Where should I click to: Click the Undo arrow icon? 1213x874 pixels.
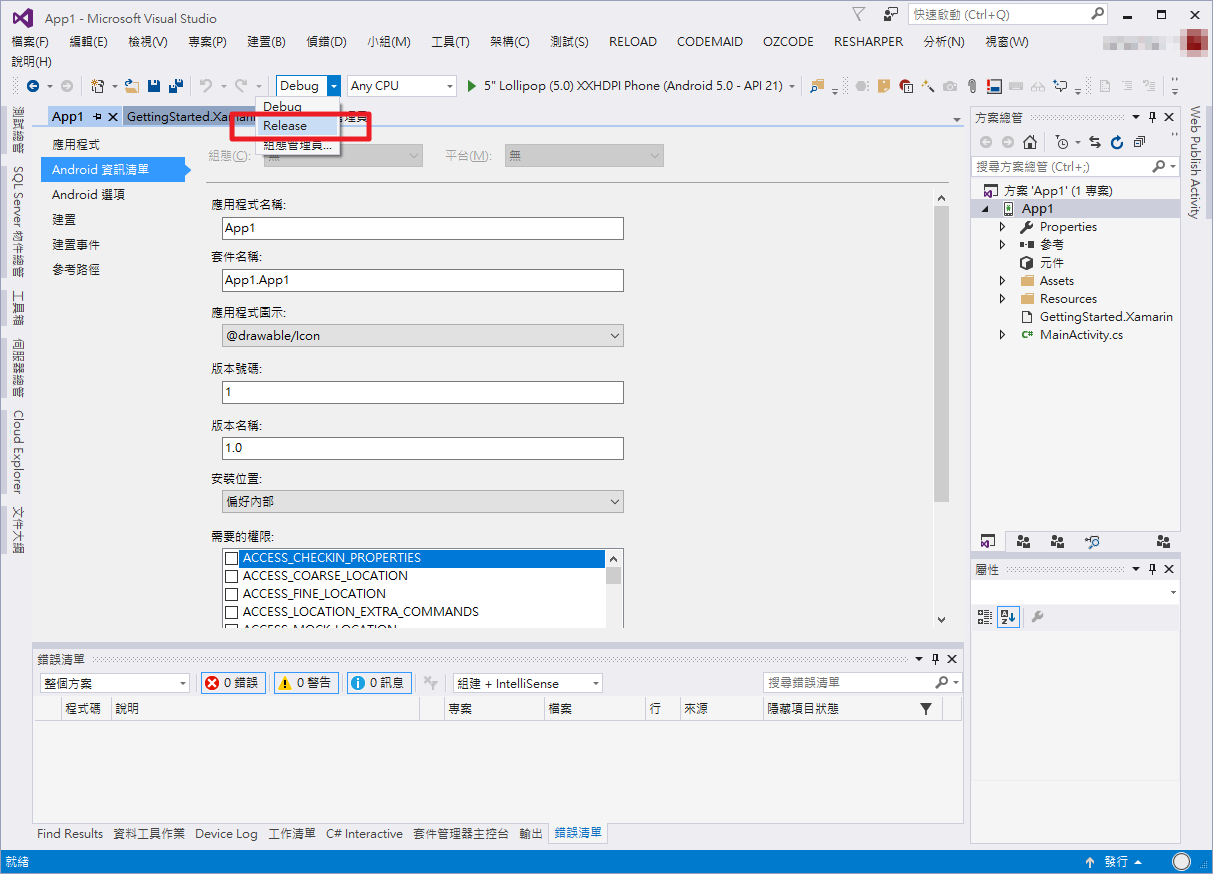point(206,86)
